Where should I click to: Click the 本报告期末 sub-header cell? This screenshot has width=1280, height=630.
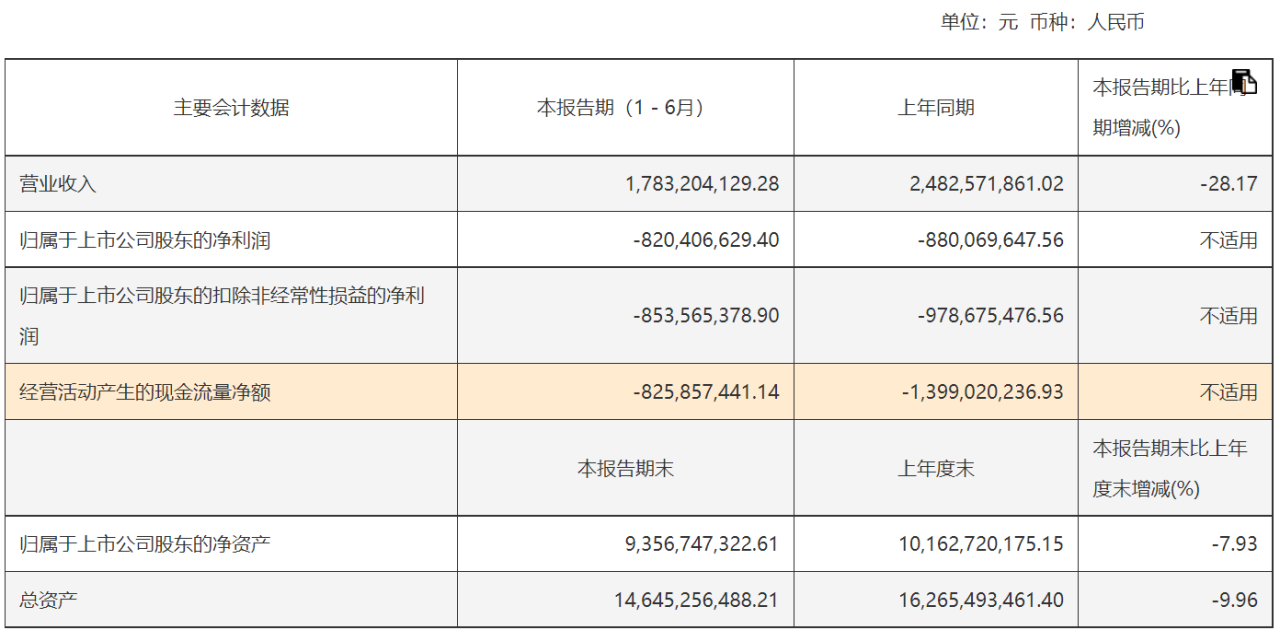click(625, 468)
